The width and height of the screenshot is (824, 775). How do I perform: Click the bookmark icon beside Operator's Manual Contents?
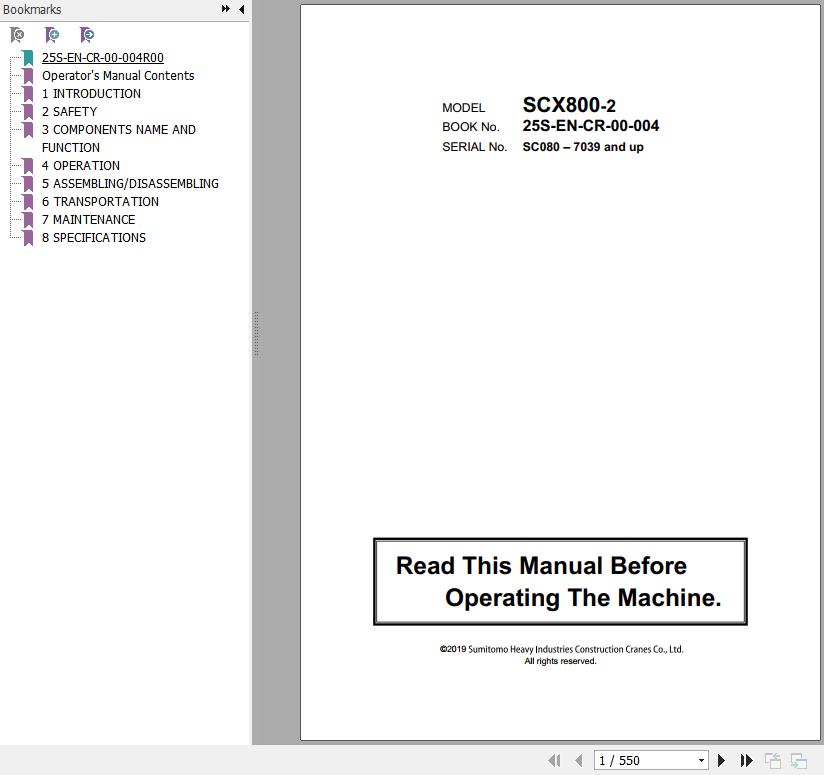[28, 76]
